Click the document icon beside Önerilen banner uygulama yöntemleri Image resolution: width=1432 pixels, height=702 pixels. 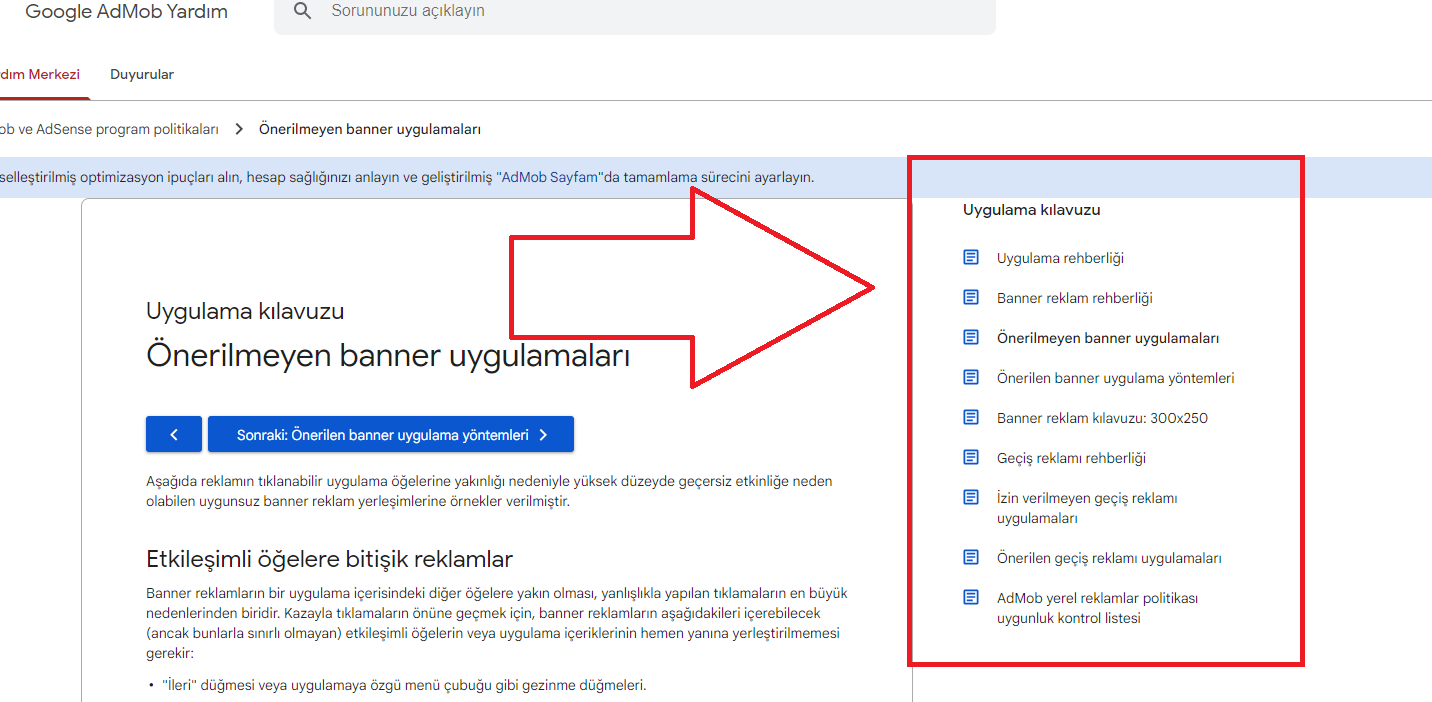970,377
